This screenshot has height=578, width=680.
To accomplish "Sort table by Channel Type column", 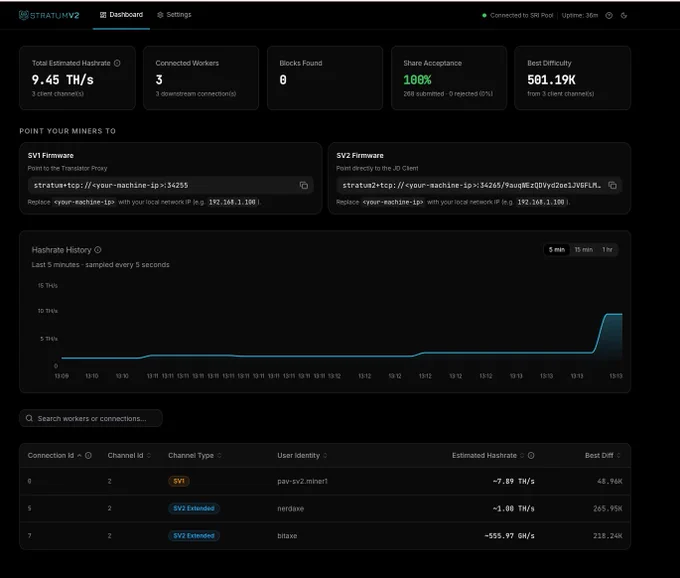I will tap(195, 455).
